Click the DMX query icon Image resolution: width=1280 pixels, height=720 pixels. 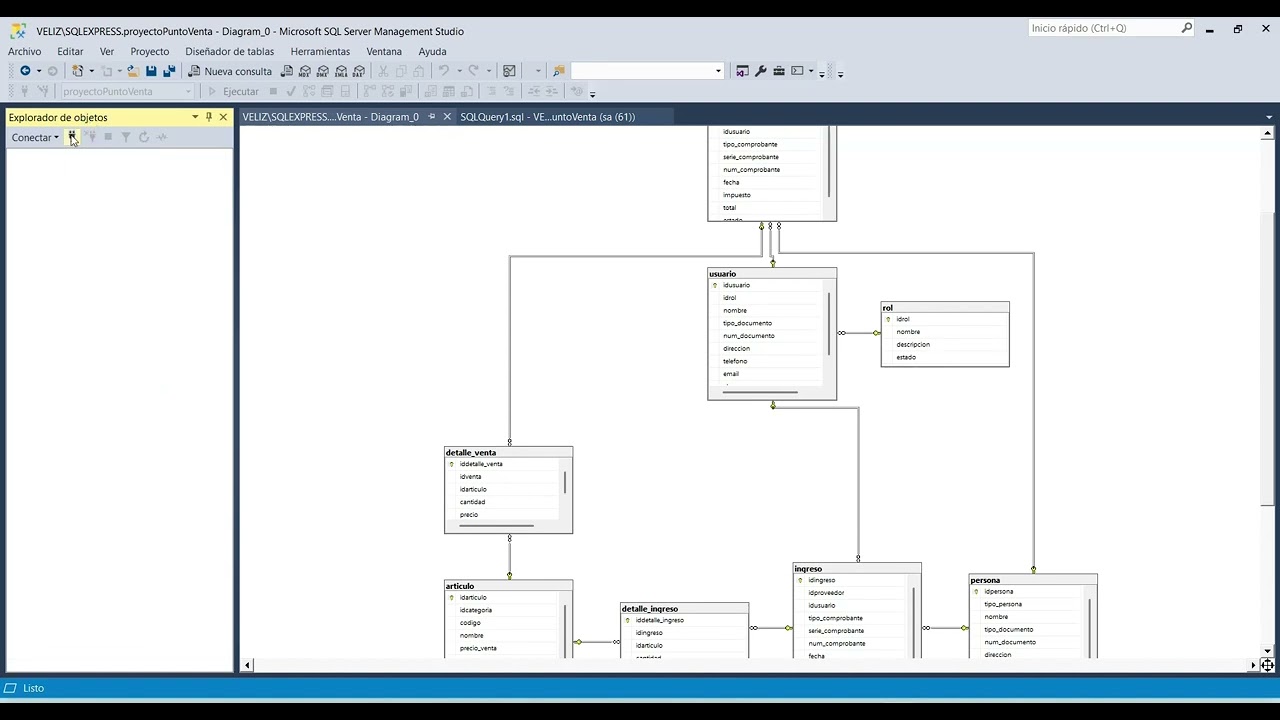[x=323, y=71]
